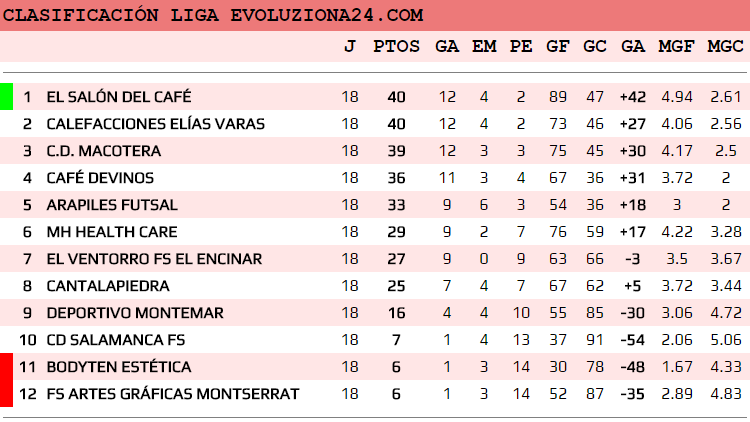Click the EM column header

484,46
